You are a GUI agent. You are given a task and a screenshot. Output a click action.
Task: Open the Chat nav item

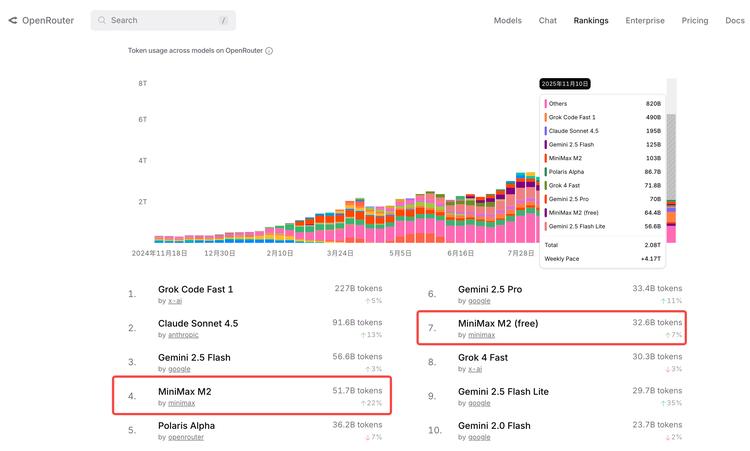click(x=548, y=20)
